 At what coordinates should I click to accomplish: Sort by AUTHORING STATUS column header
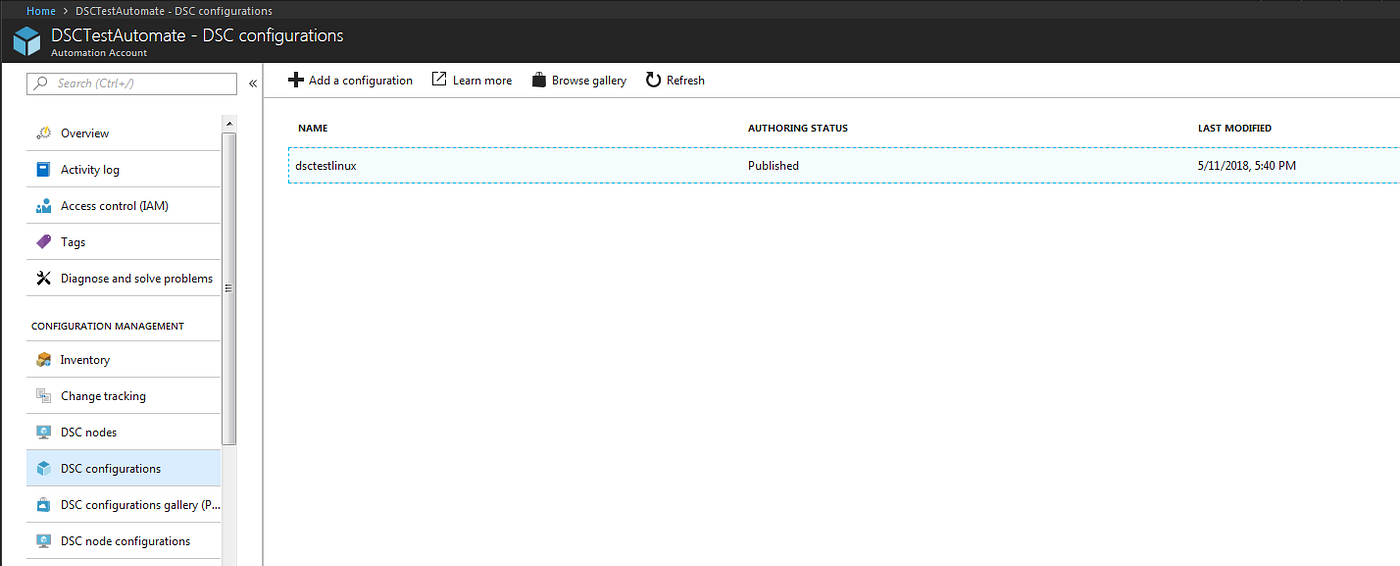(x=798, y=128)
